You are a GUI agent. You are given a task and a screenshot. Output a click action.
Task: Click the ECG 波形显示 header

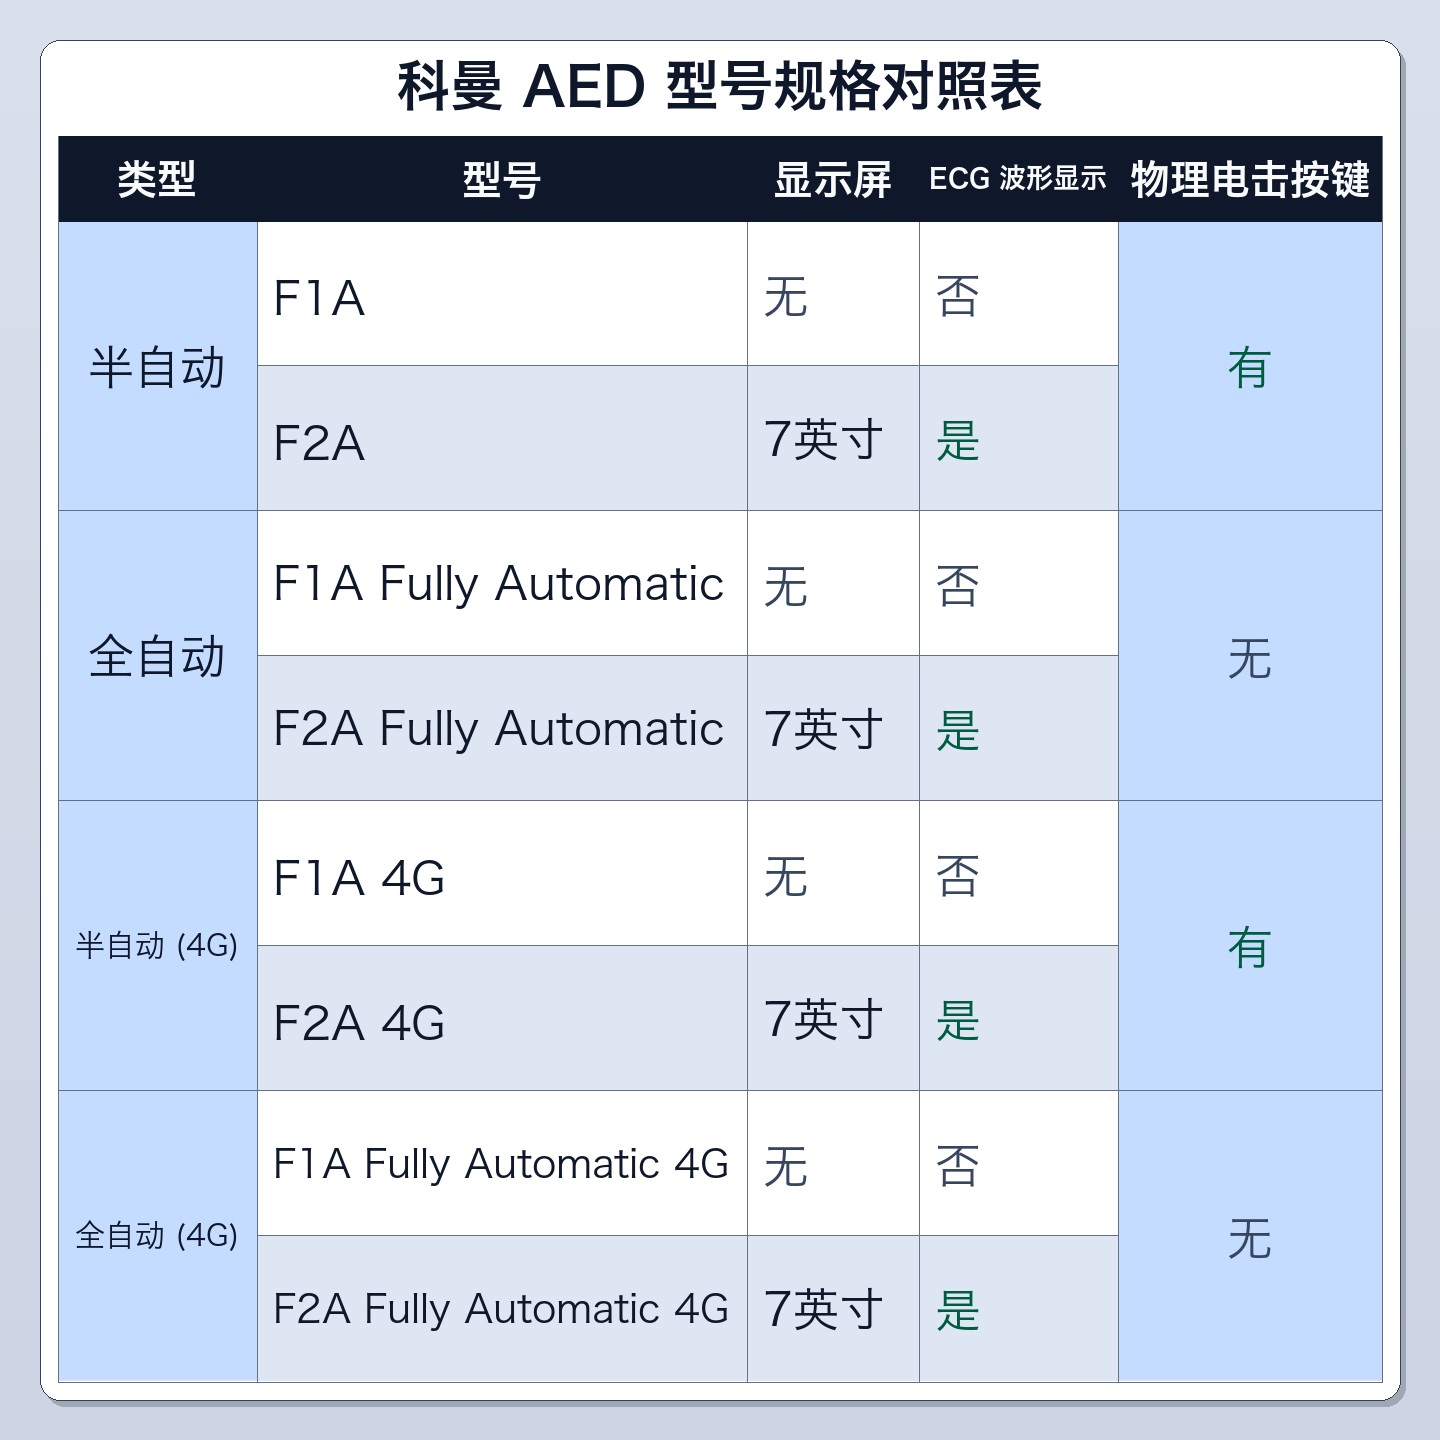point(1018,180)
